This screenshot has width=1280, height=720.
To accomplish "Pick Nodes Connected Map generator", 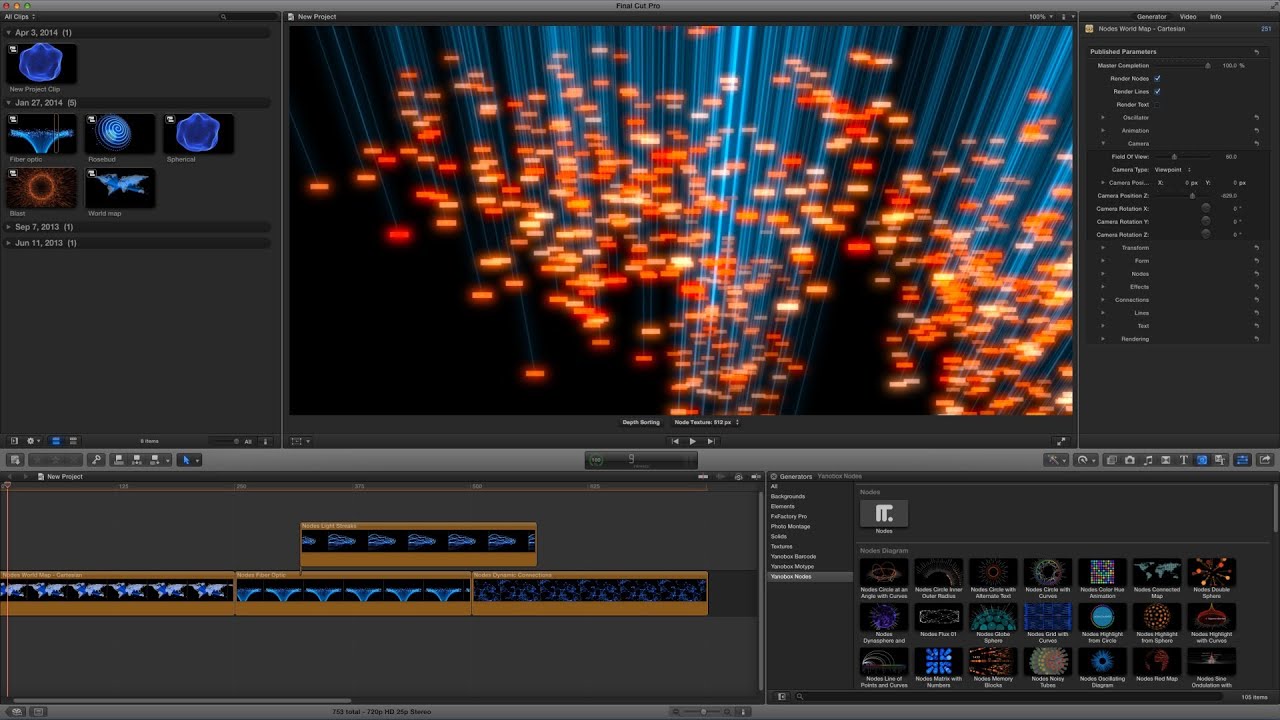I will click(x=1157, y=573).
